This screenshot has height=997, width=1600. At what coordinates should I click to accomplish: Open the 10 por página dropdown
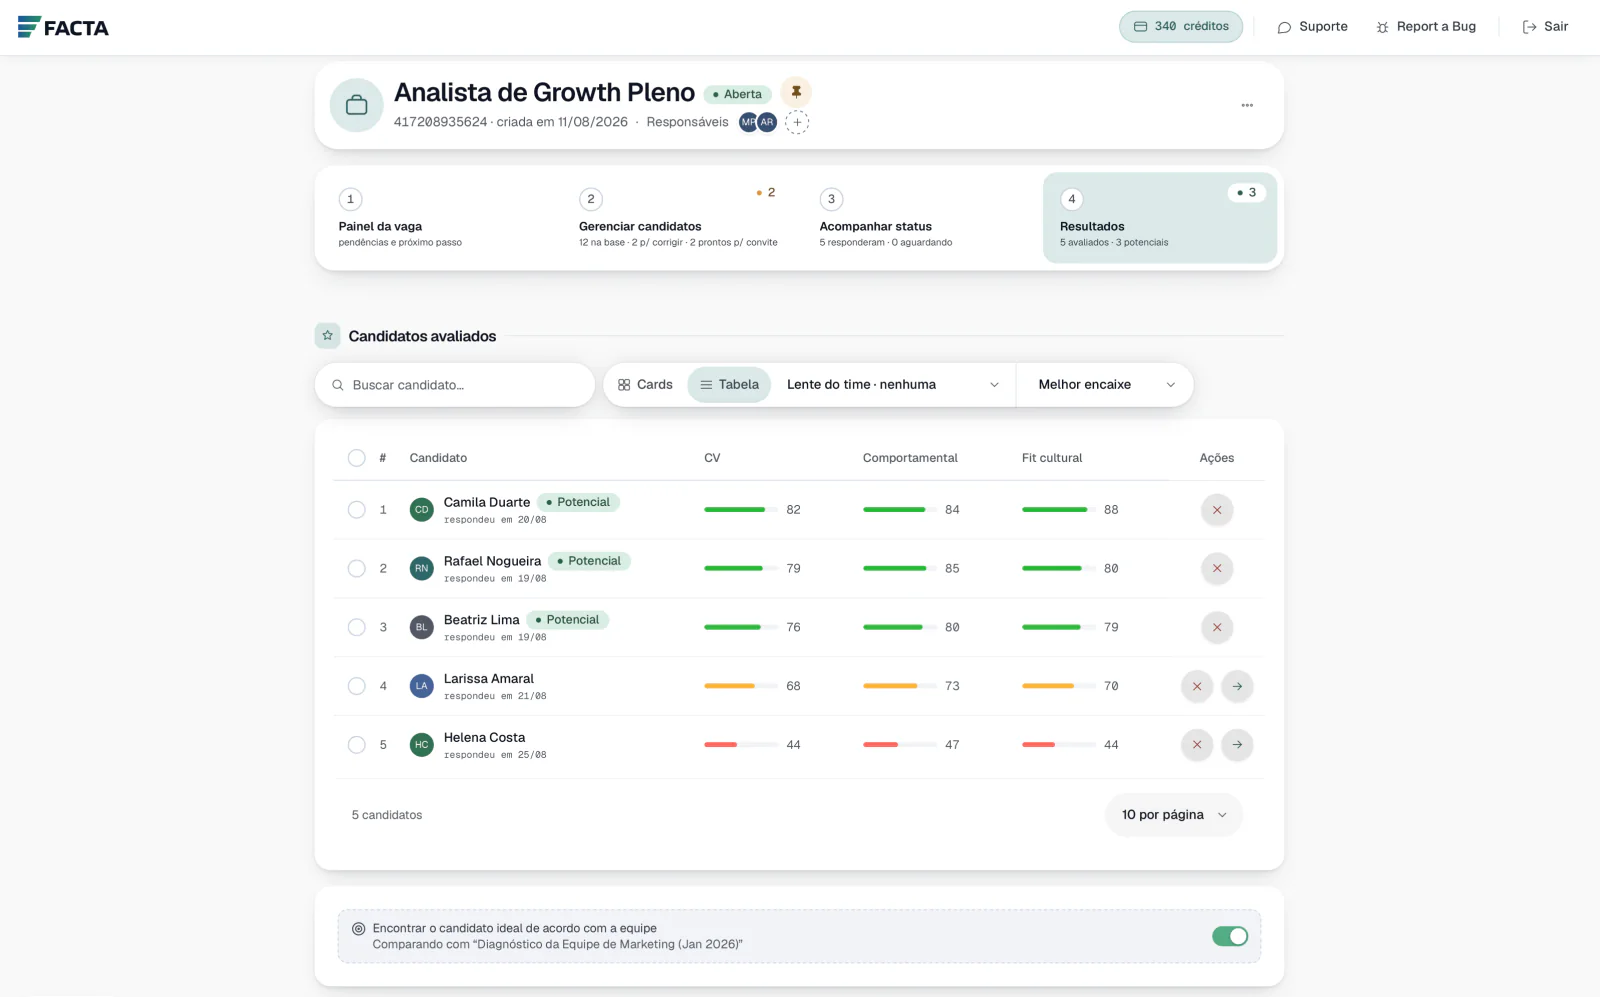tap(1174, 815)
